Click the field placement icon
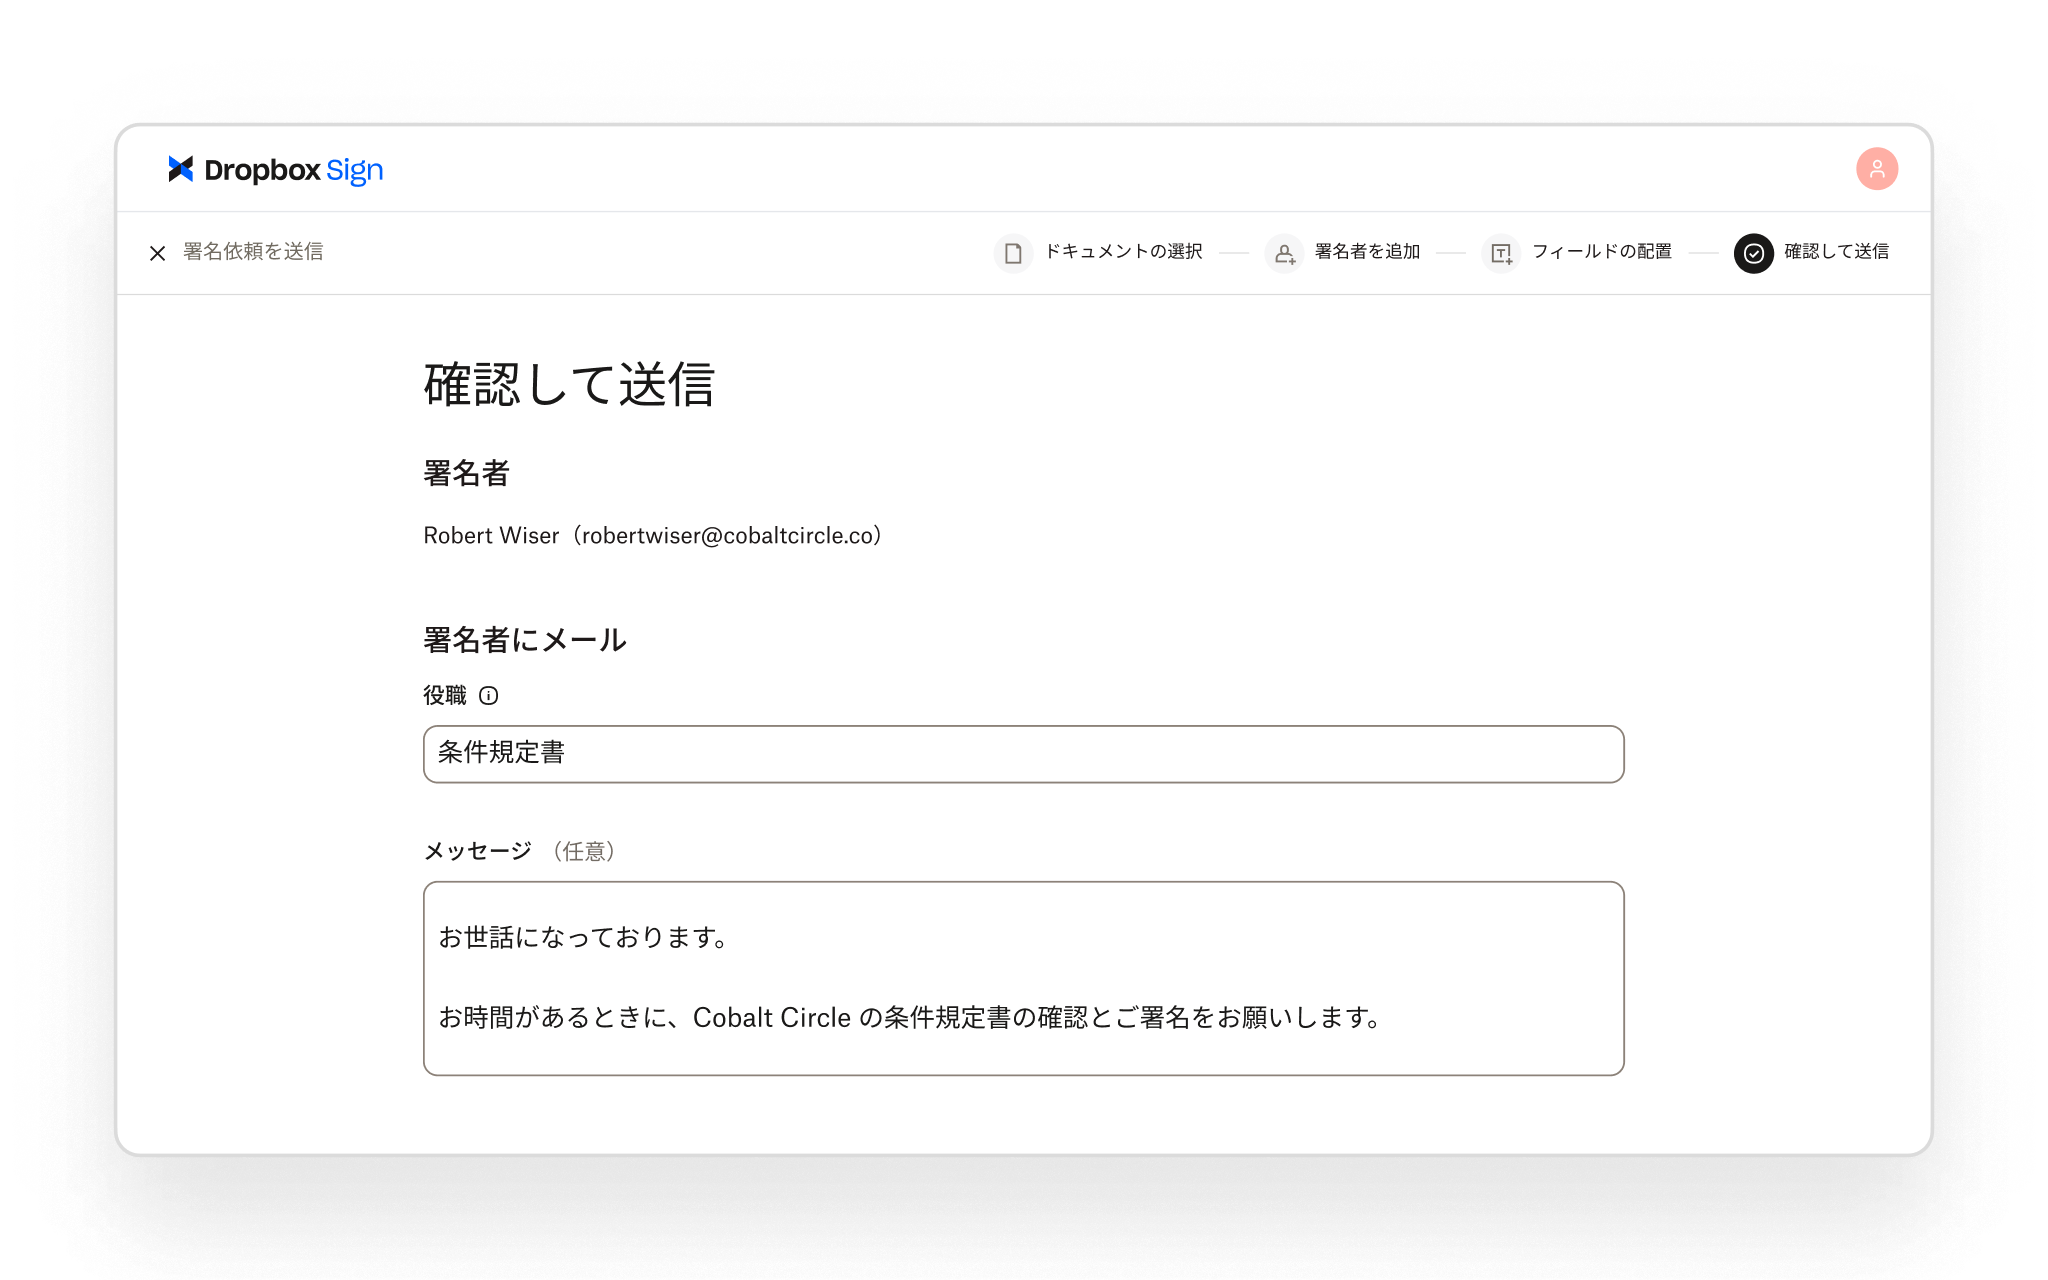Screen dimensions: 2048x1280 [1501, 253]
